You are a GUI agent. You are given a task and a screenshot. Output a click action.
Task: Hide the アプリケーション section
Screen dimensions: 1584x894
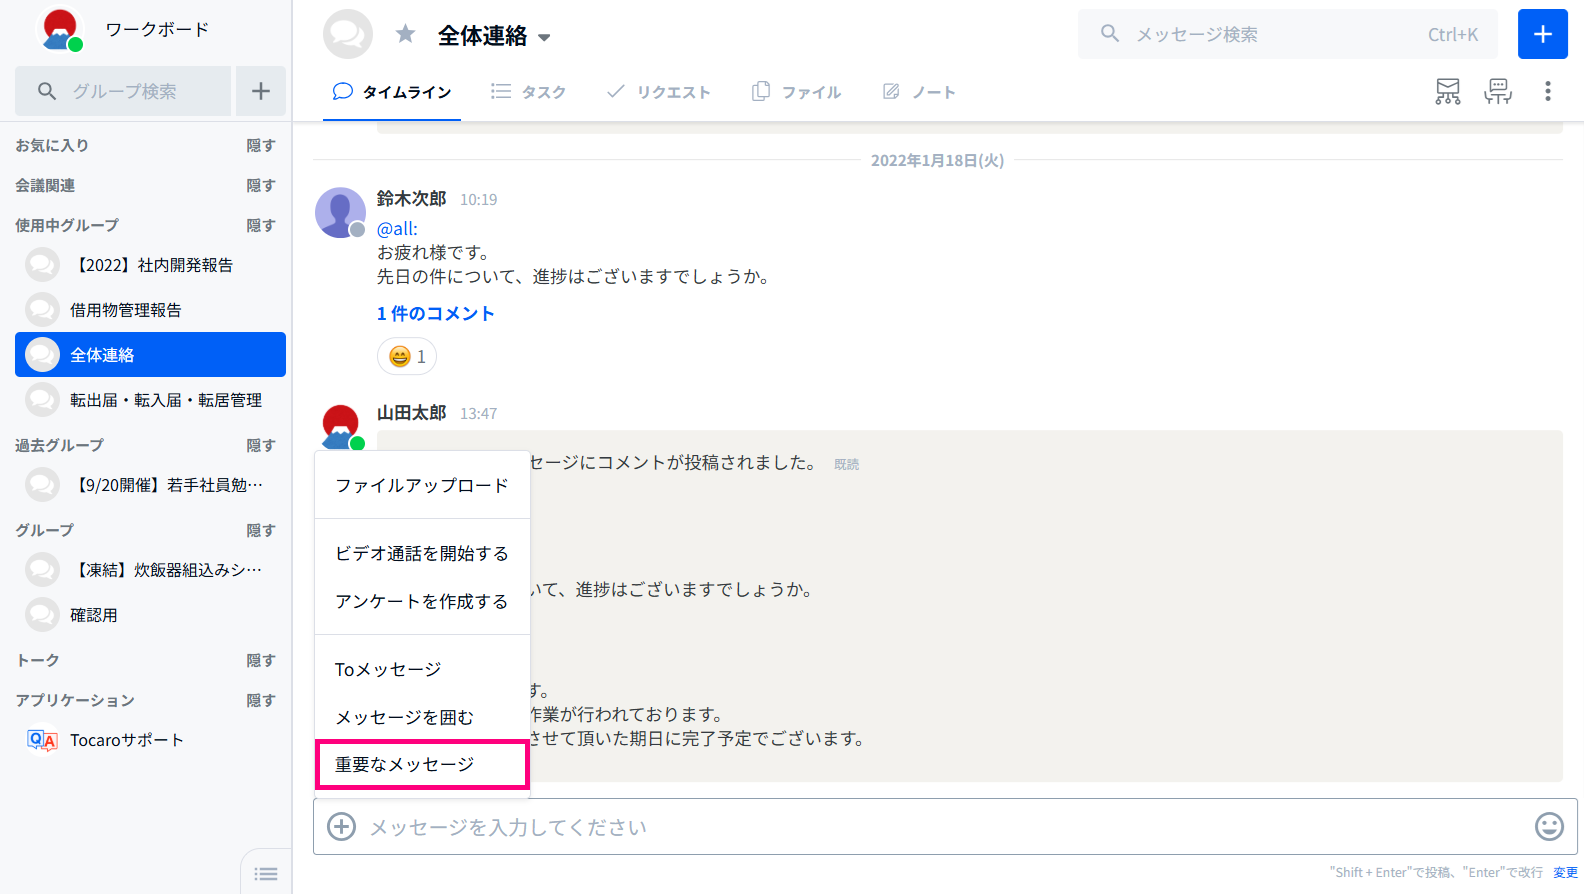point(261,701)
